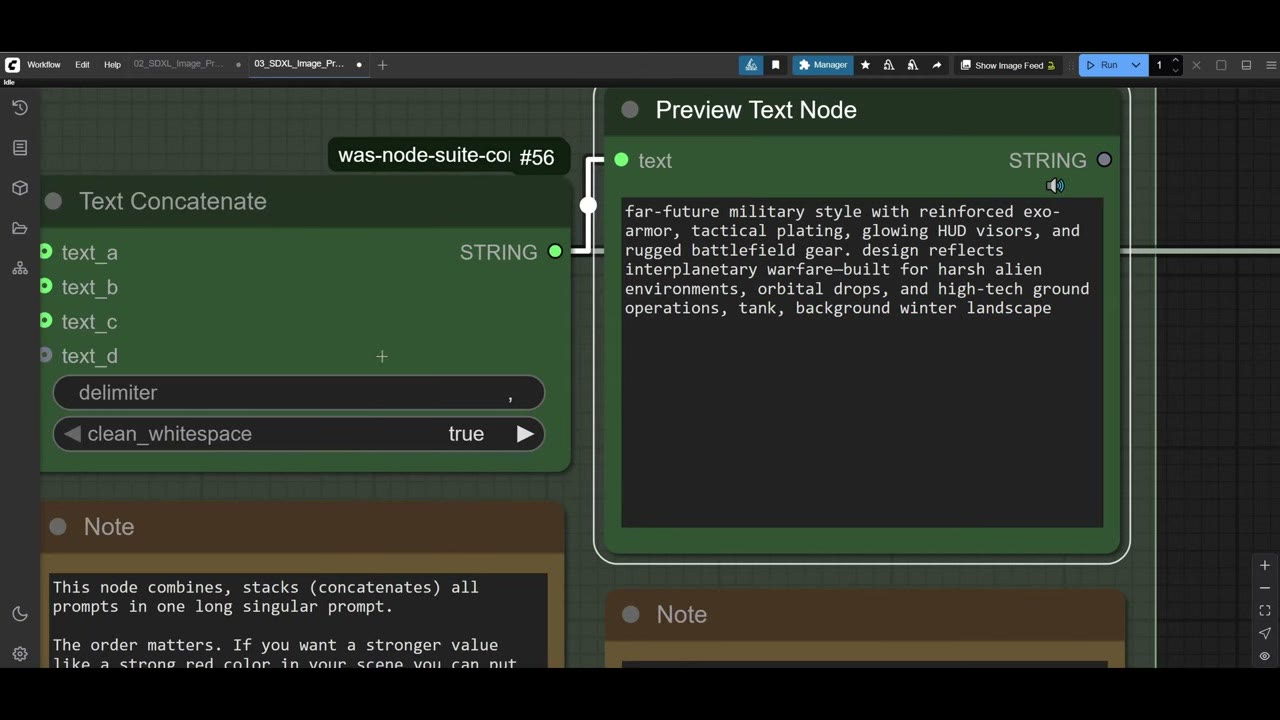1280x720 pixels.
Task: Click the share arrow icon
Action: (x=937, y=65)
